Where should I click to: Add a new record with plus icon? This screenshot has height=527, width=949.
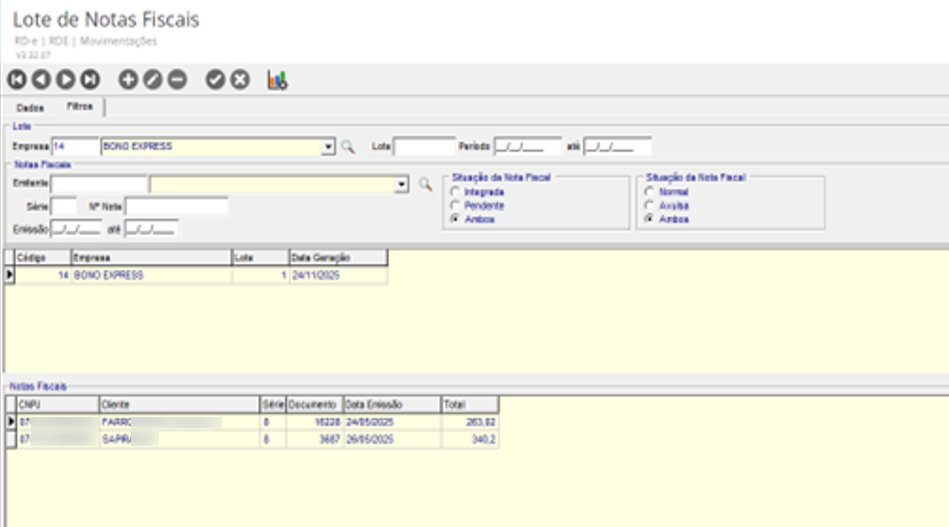coord(128,80)
